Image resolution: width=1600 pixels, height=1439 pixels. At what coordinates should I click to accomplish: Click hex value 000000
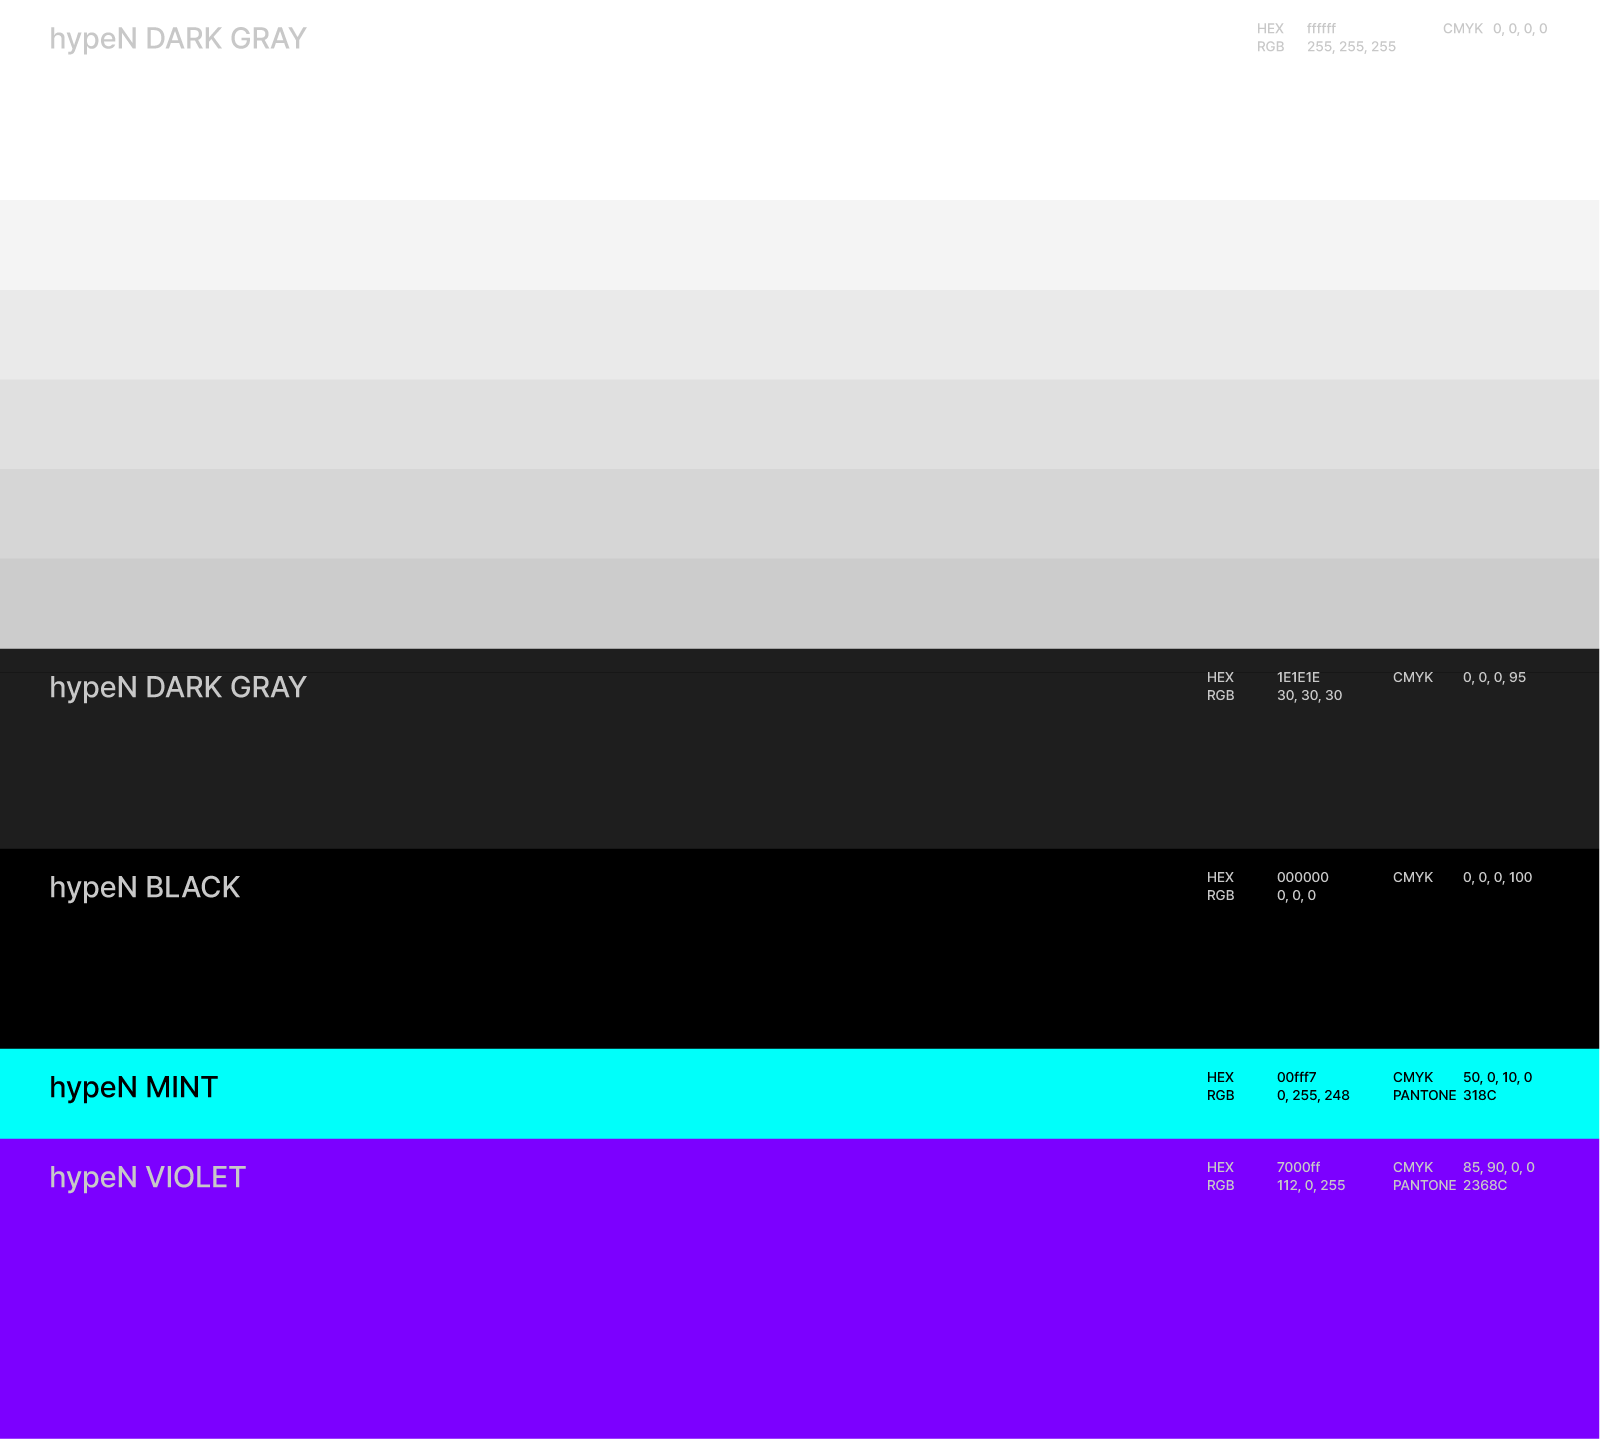(x=1302, y=878)
